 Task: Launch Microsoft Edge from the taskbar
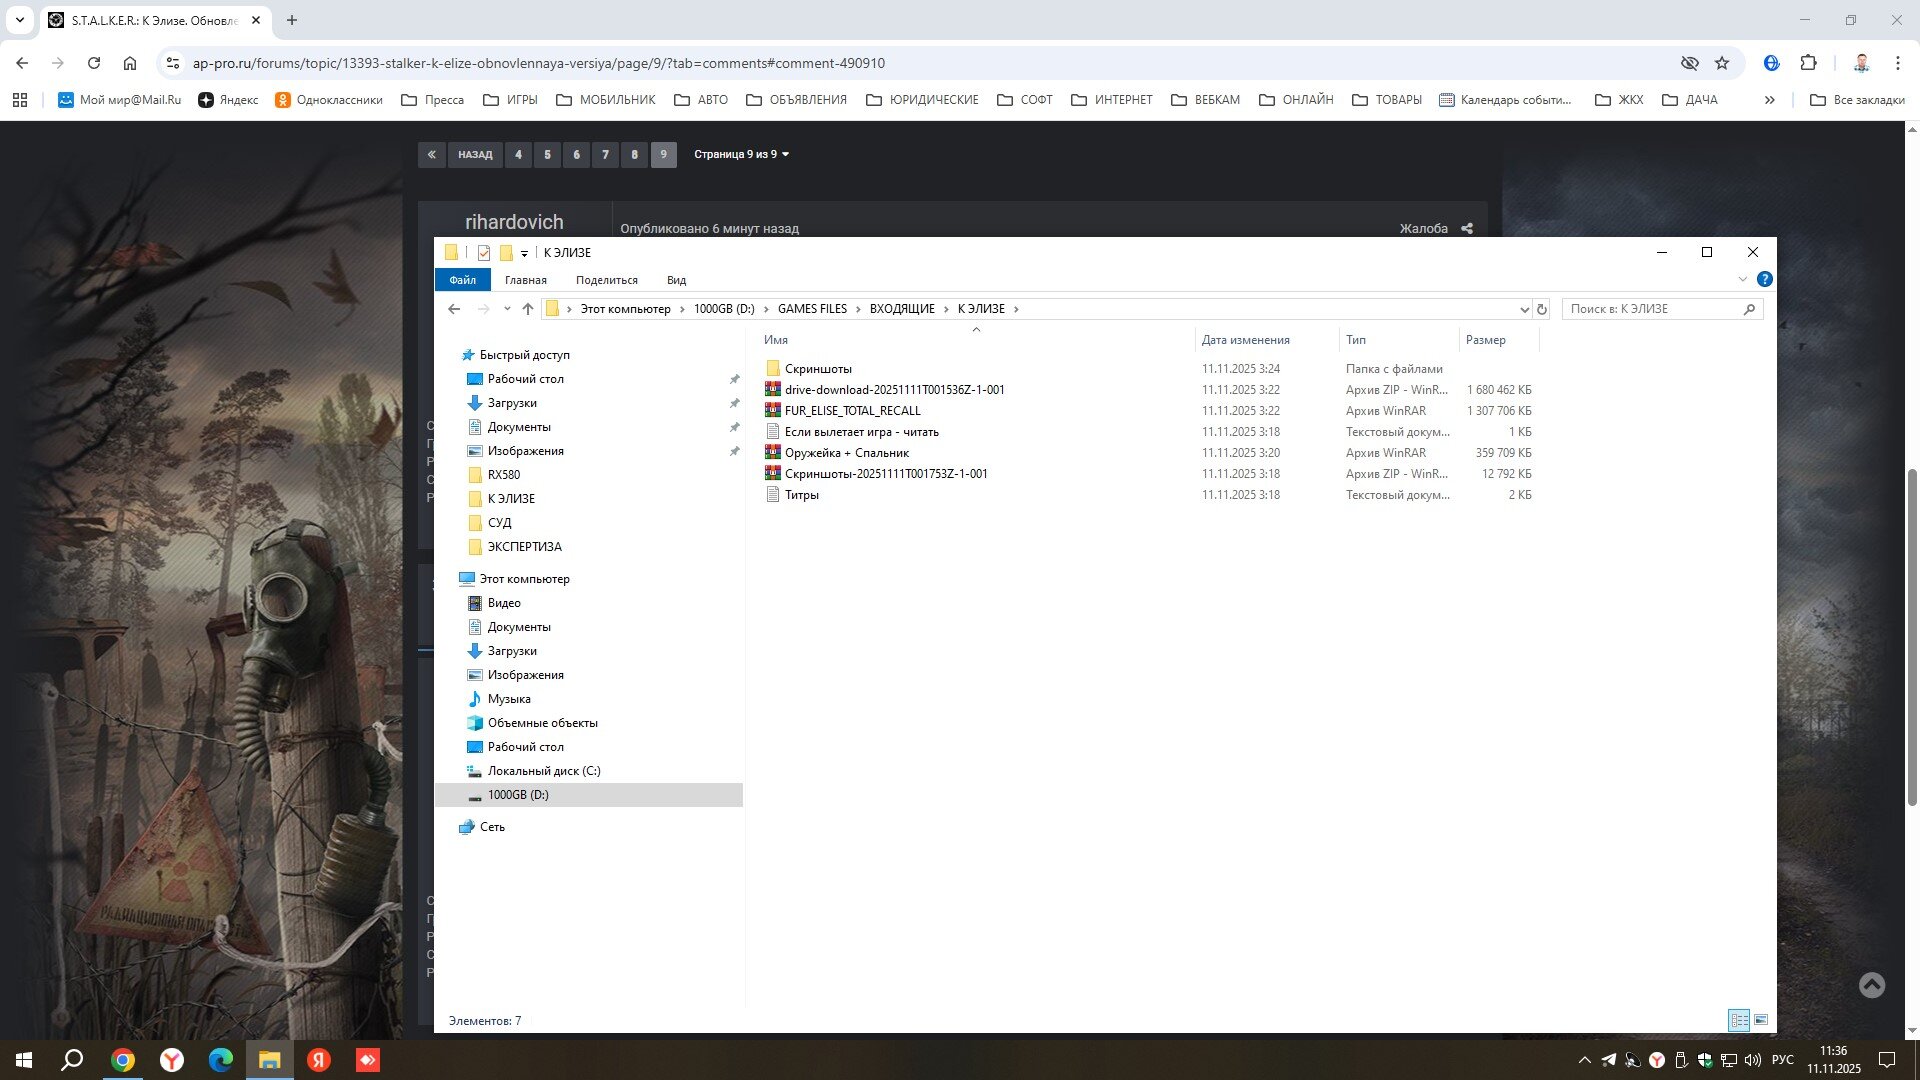tap(221, 1060)
